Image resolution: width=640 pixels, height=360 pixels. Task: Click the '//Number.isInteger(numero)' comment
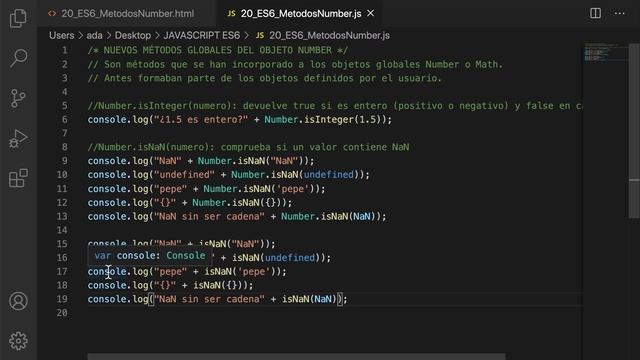[335, 106]
